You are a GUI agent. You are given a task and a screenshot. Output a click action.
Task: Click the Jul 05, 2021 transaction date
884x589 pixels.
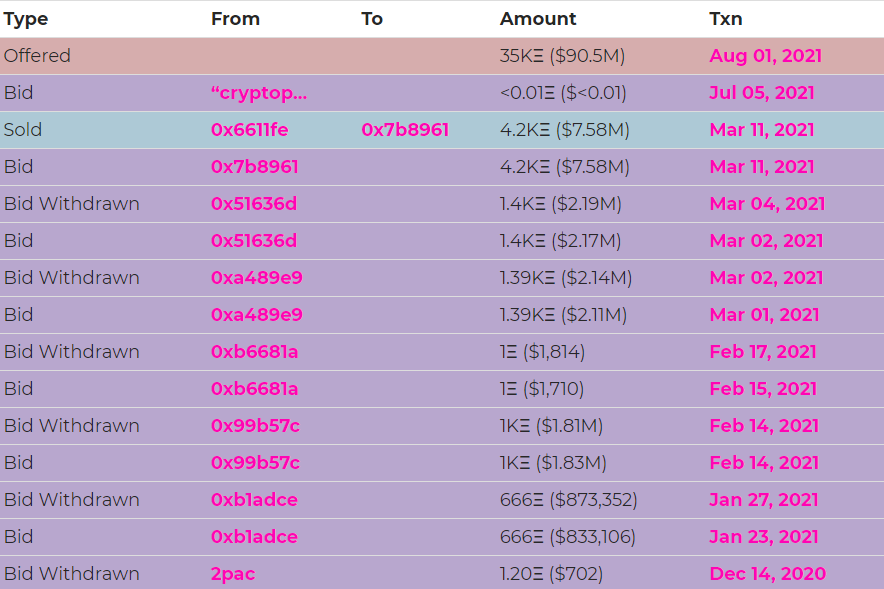762,93
